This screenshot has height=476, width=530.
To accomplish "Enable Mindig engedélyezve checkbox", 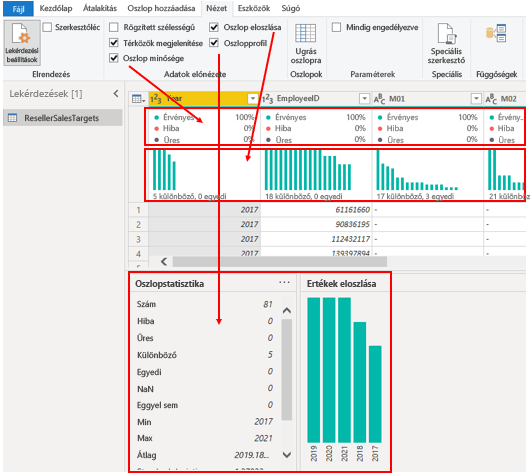I will point(336,27).
